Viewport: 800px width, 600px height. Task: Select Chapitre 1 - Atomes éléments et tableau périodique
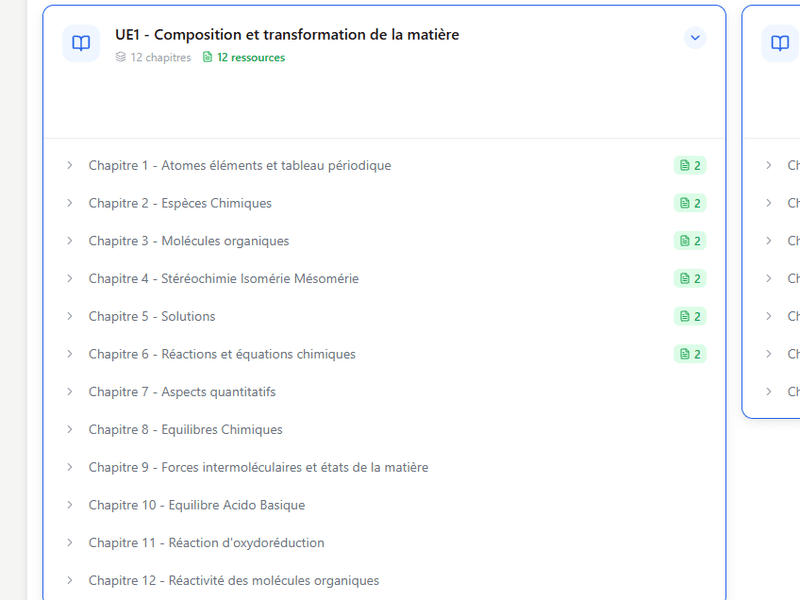(240, 165)
